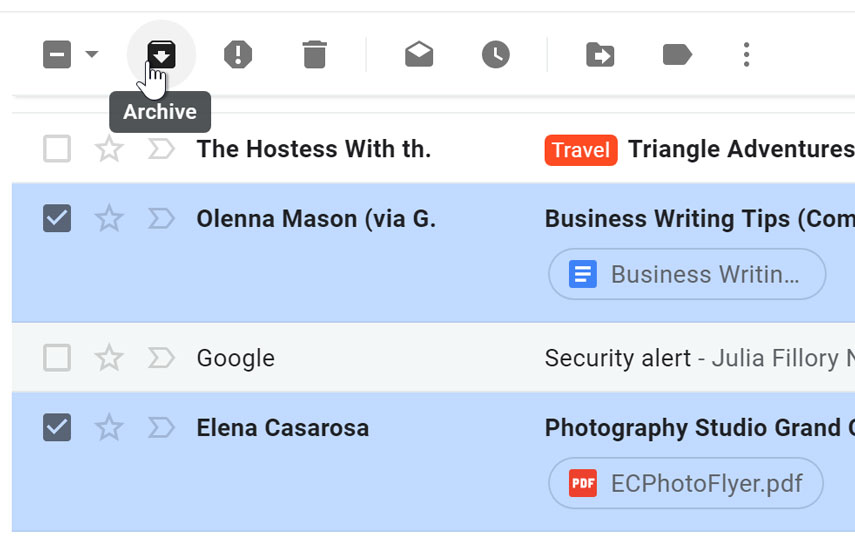
Task: Star The Hostess With th. email
Action: click(x=109, y=149)
